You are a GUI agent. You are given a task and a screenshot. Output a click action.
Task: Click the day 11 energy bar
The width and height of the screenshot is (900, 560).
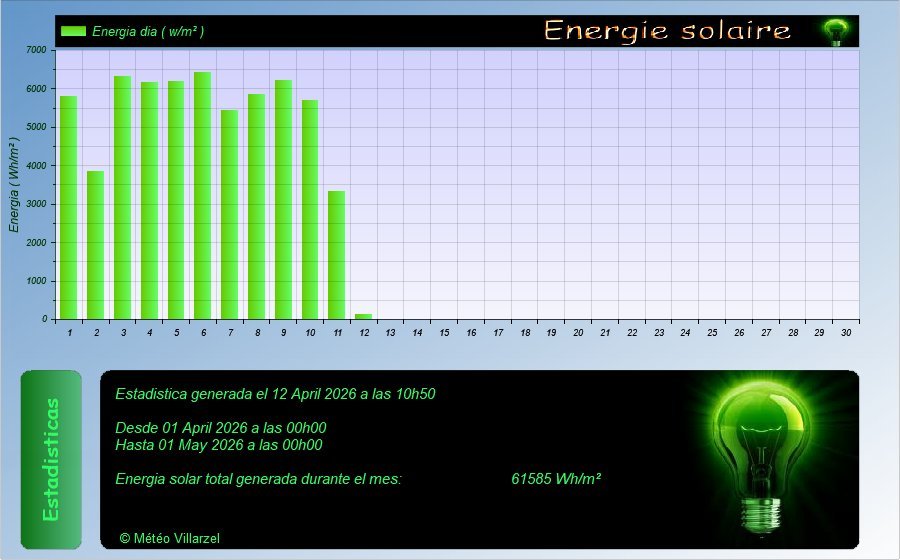[x=336, y=255]
